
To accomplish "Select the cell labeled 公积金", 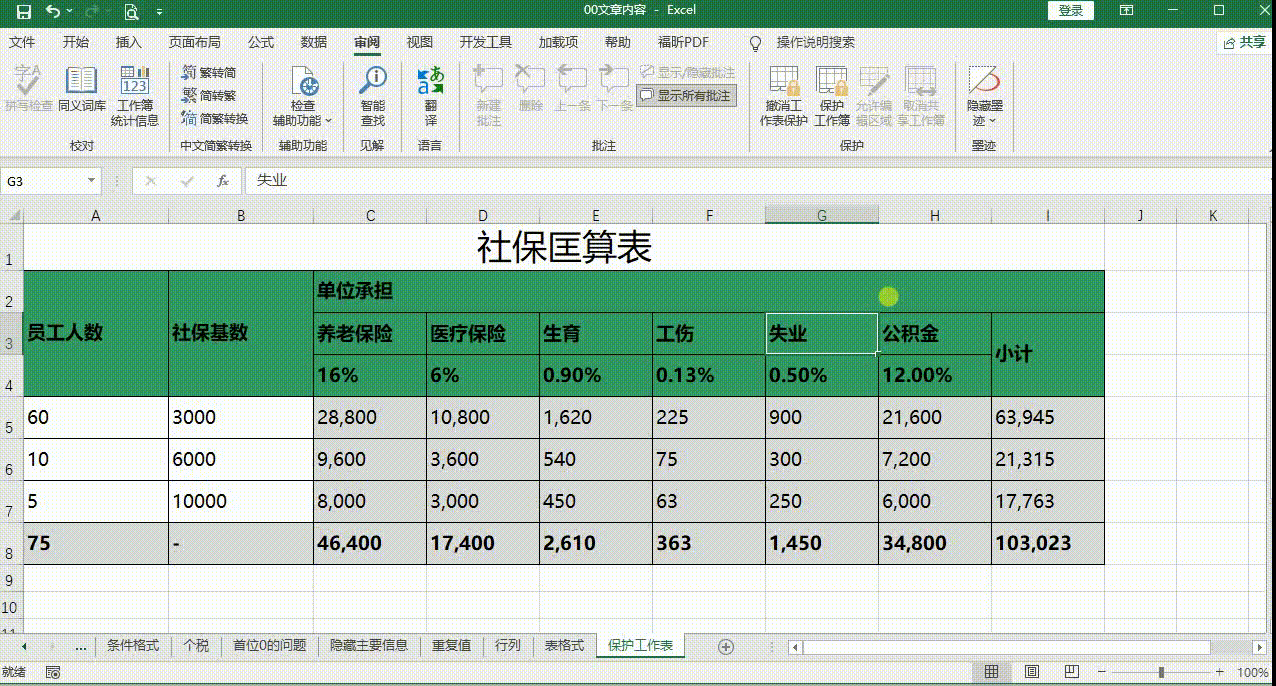I will (935, 333).
